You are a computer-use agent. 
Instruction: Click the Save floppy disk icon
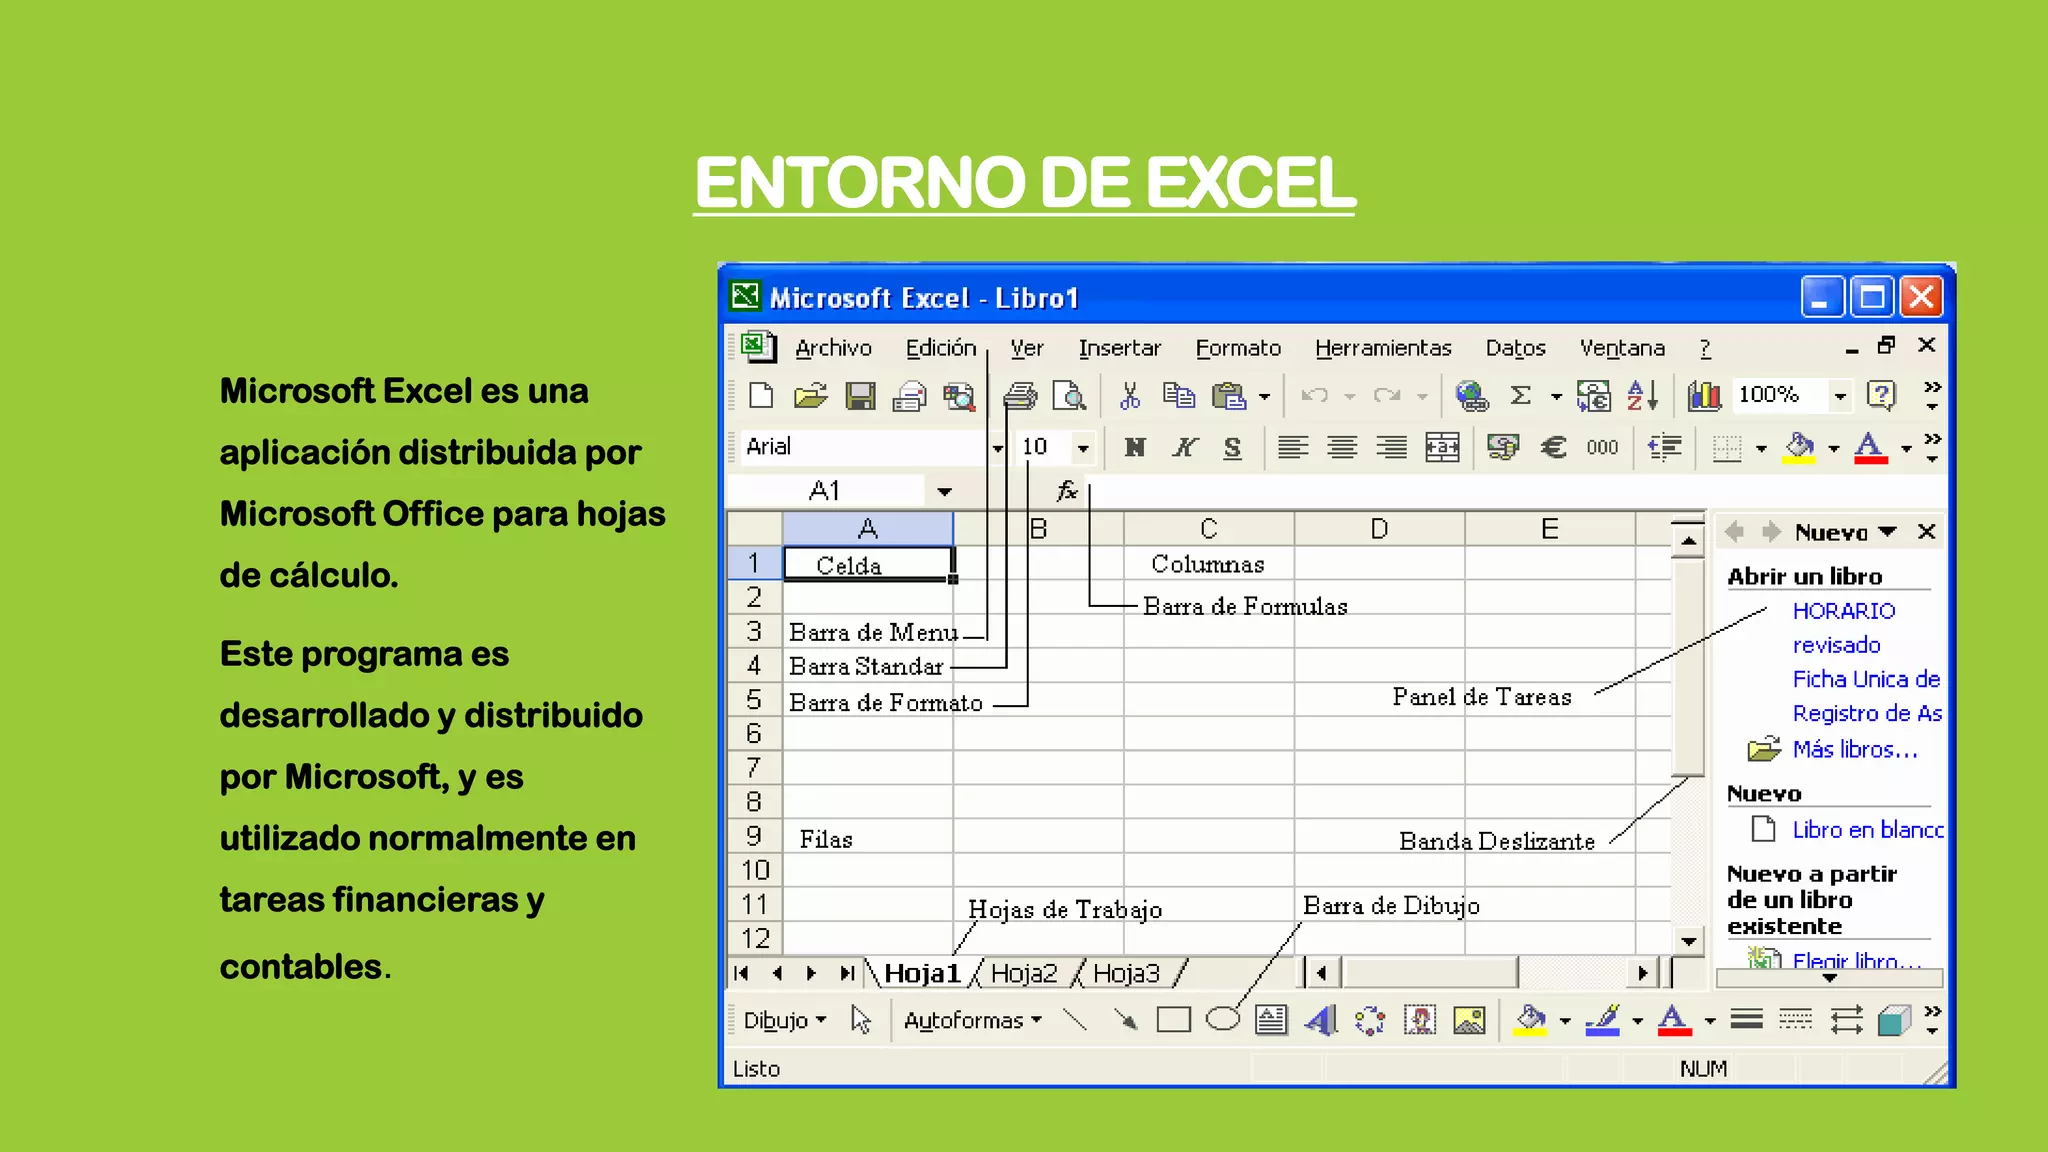pyautogui.click(x=860, y=397)
